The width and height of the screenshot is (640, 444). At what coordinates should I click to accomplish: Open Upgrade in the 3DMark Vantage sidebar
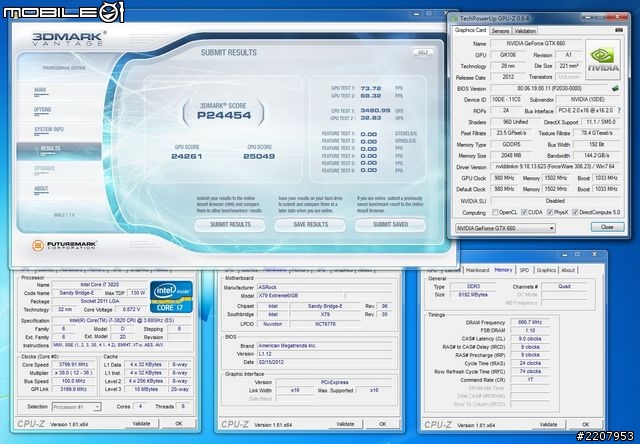coord(44,168)
